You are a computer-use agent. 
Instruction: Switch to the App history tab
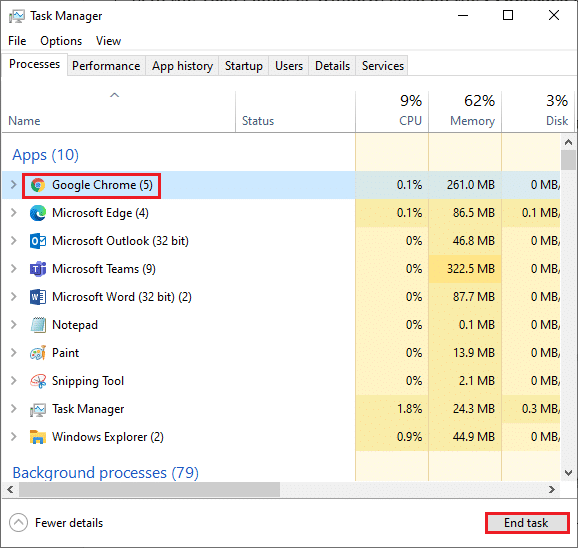tap(182, 66)
